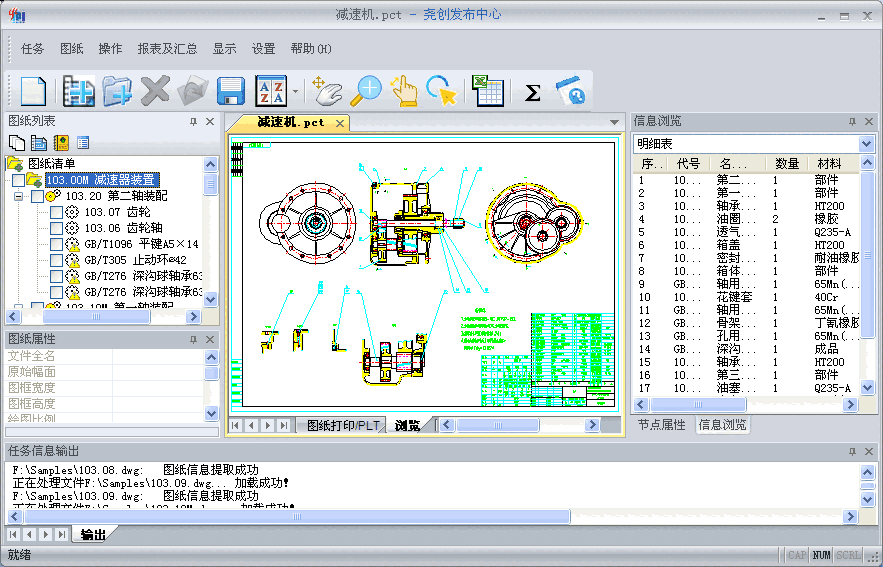The image size is (883, 567).
Task: Pin the 图纸属性 panel
Action: 193,340
